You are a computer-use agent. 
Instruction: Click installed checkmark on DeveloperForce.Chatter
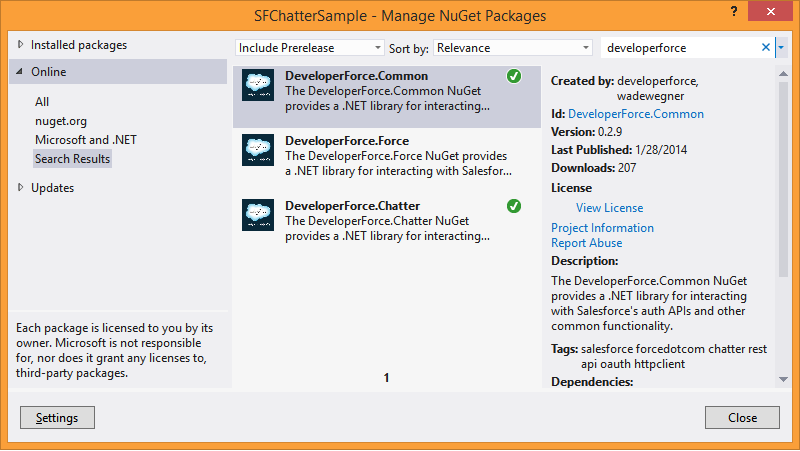514,206
